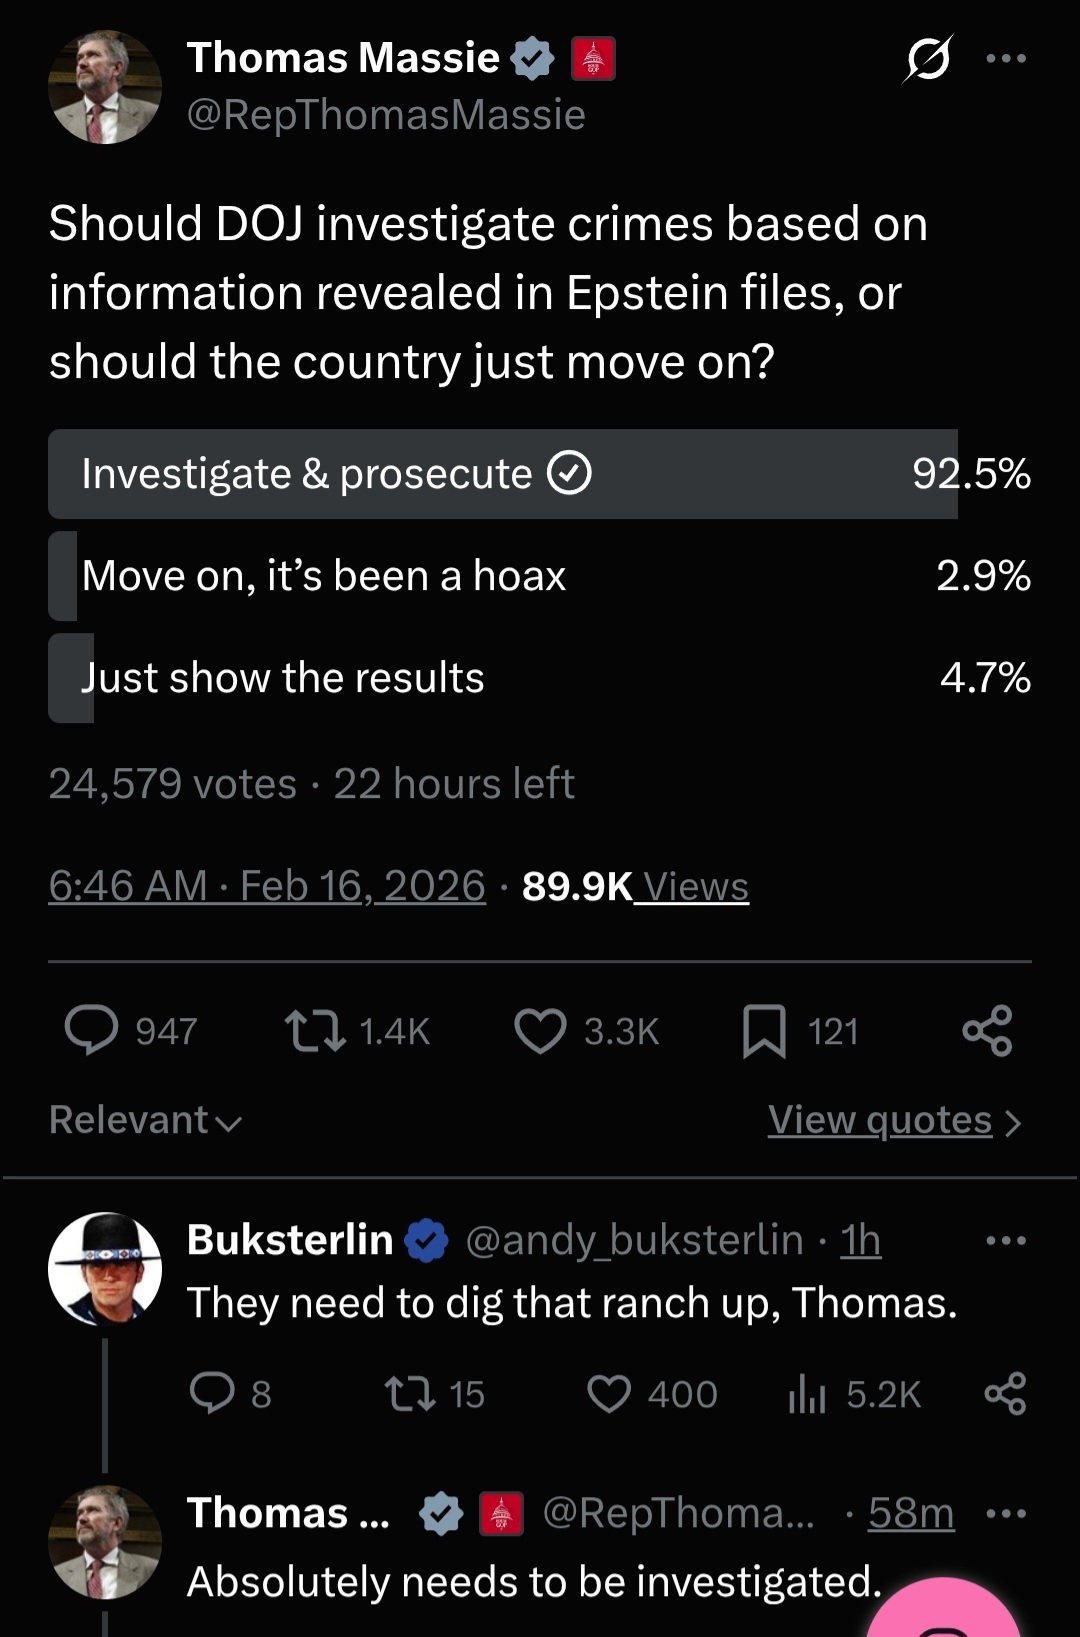Share the main post via share icon
Screen dimensions: 1080x1637
pos(987,1031)
